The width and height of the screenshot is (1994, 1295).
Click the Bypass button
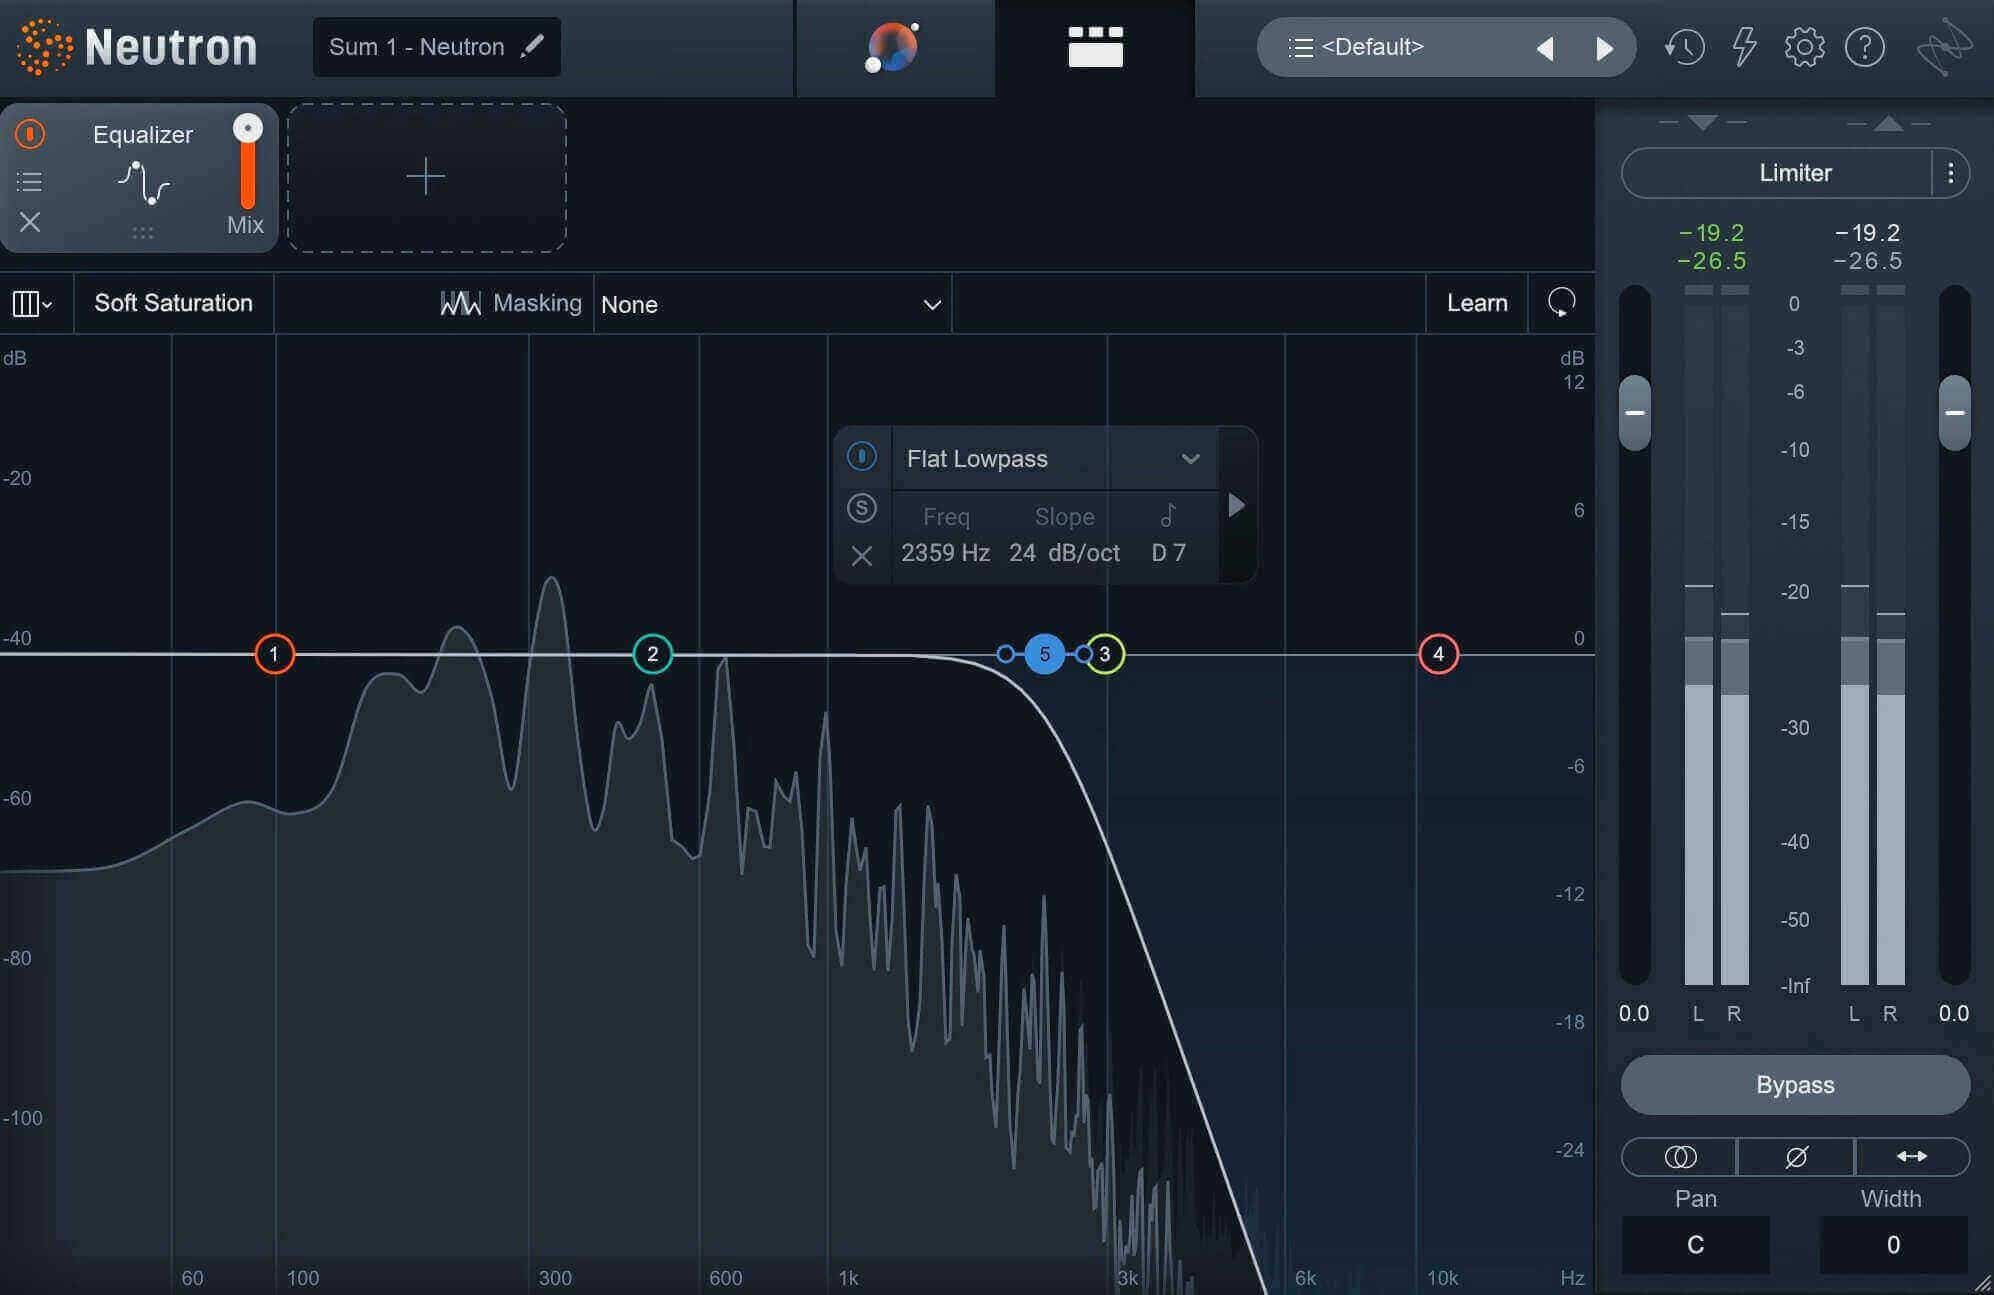1796,1085
